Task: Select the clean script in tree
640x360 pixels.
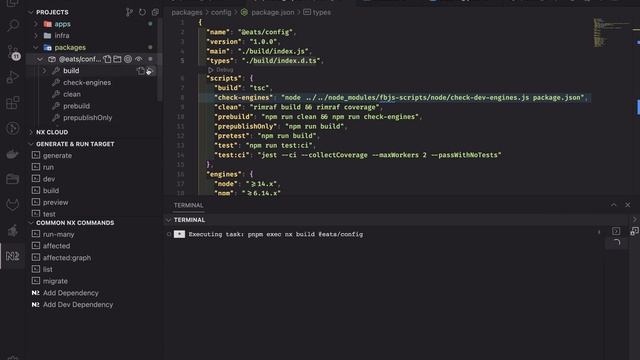Action: pos(72,94)
